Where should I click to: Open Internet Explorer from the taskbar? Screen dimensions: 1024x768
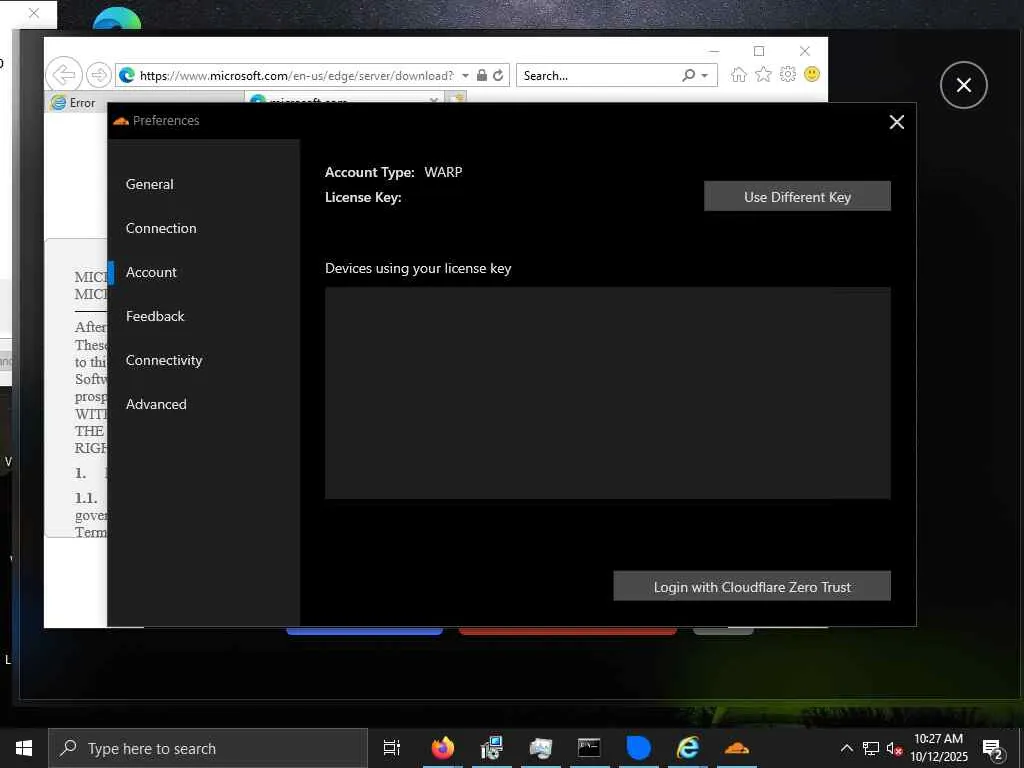pyautogui.click(x=688, y=748)
